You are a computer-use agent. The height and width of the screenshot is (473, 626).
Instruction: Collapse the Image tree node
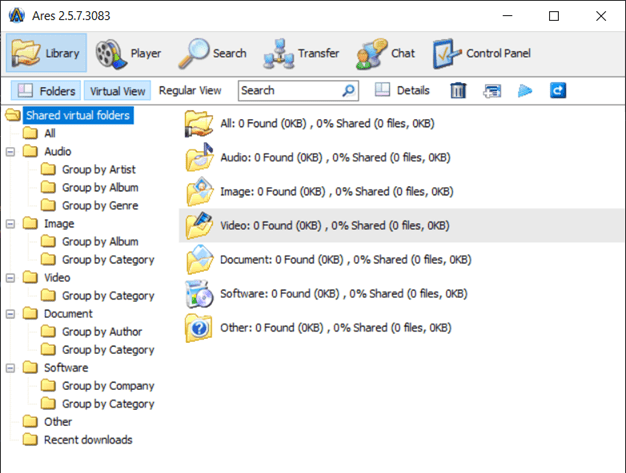[x=10, y=224]
